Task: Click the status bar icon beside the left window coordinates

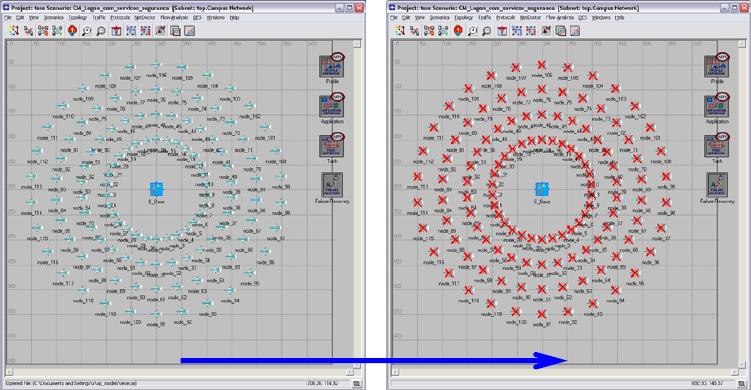Action: 356,383
